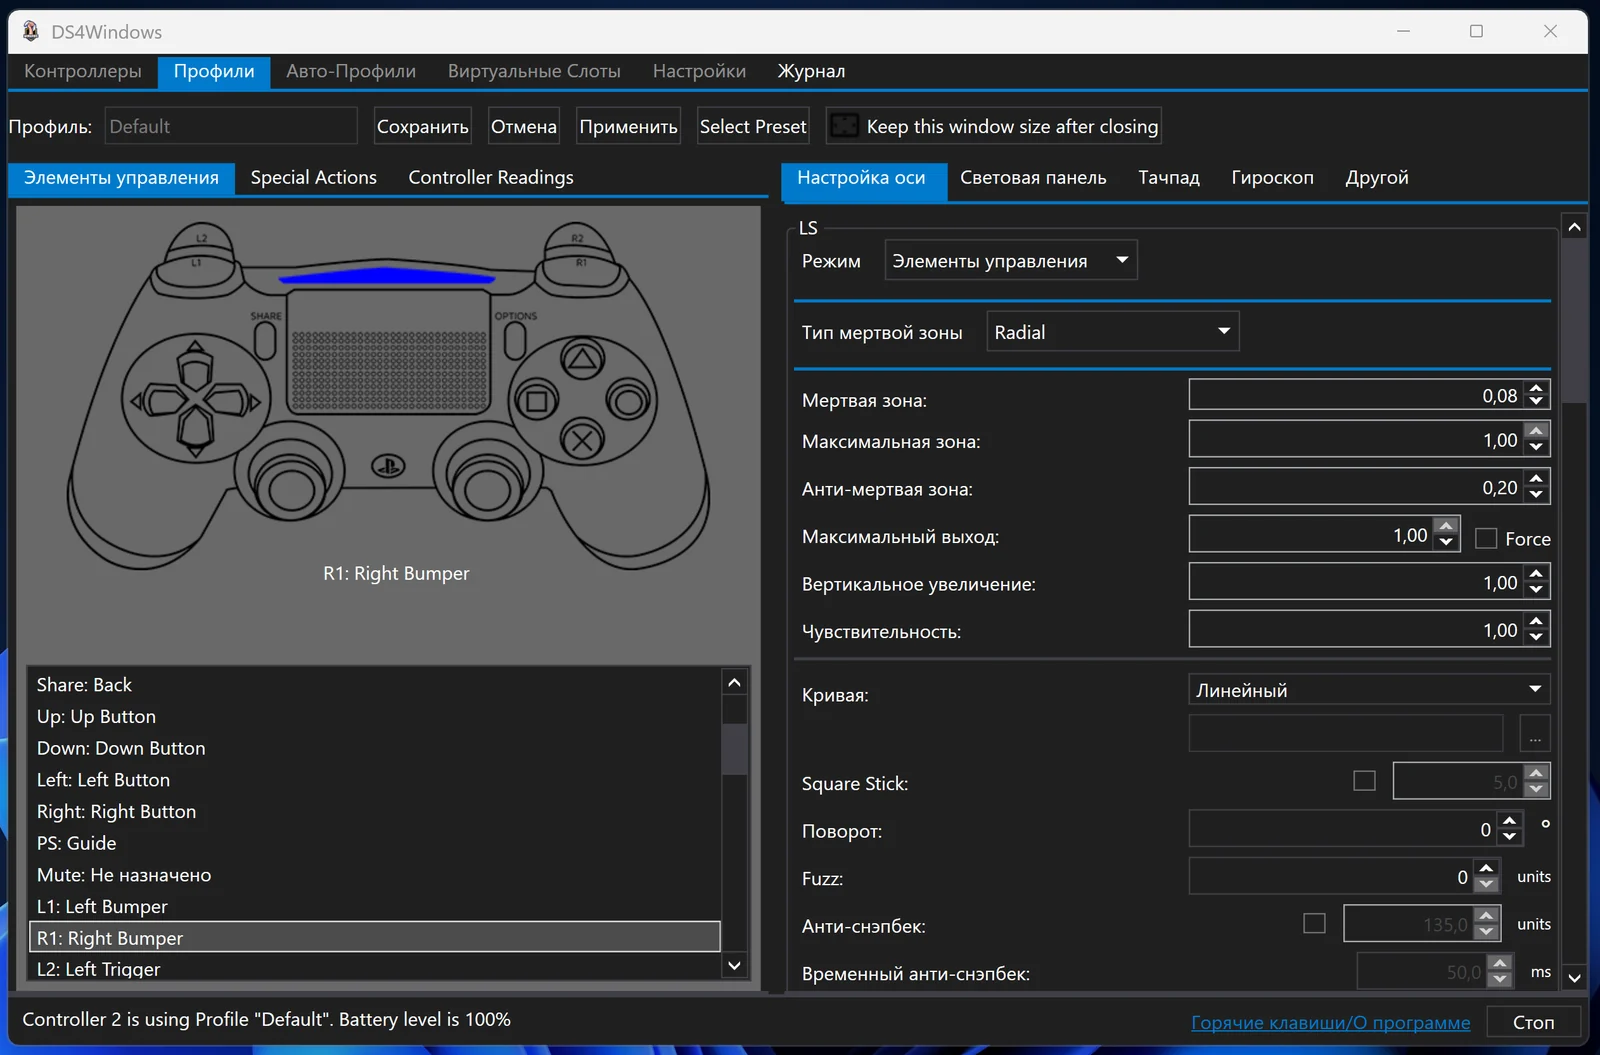Increase Поворот degrees value

pos(1509,821)
